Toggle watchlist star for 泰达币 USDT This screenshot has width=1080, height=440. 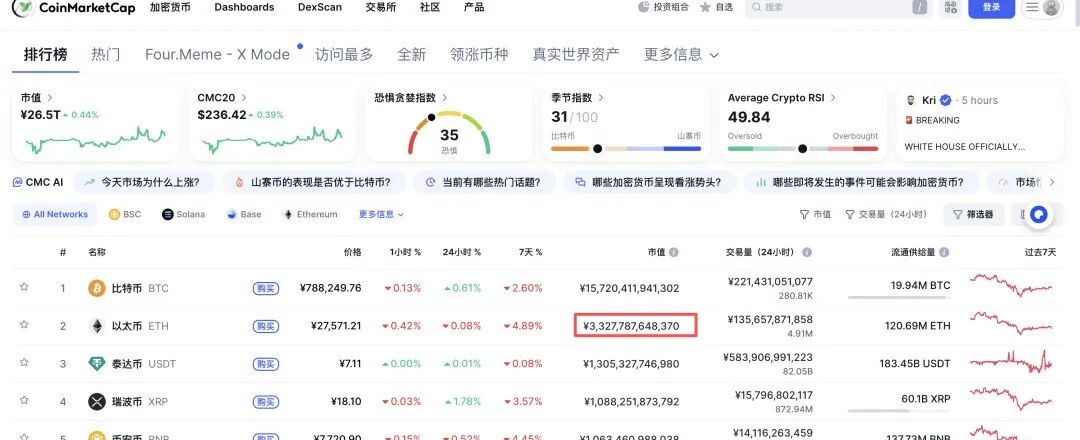click(x=24, y=362)
